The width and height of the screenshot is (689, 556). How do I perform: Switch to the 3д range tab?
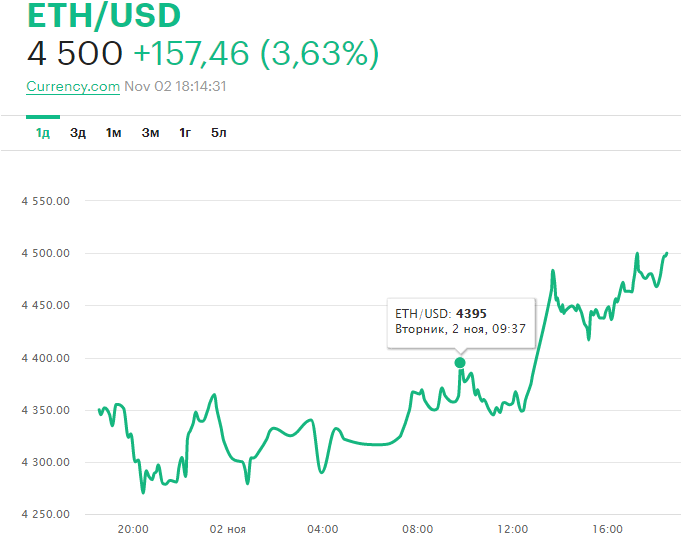click(78, 133)
